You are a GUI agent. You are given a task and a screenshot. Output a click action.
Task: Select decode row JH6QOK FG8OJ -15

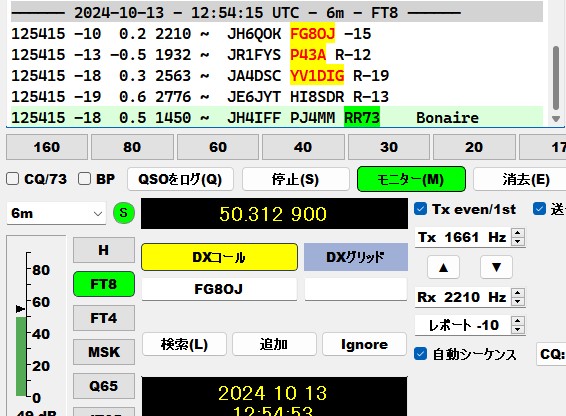point(277,34)
